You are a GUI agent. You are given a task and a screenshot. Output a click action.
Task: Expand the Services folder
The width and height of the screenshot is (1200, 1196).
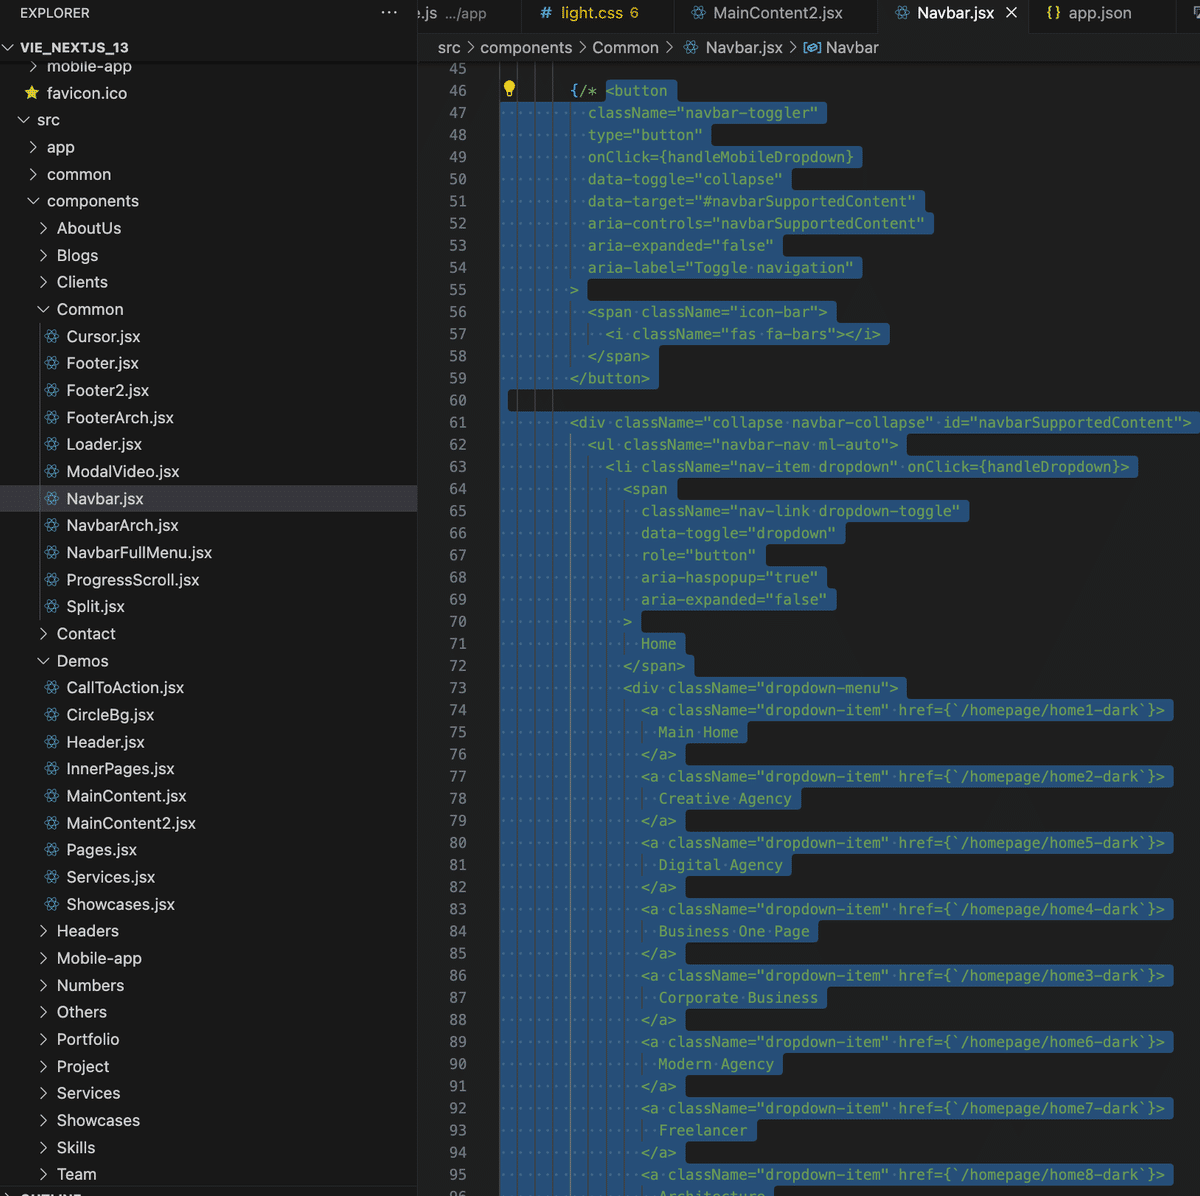43,1092
